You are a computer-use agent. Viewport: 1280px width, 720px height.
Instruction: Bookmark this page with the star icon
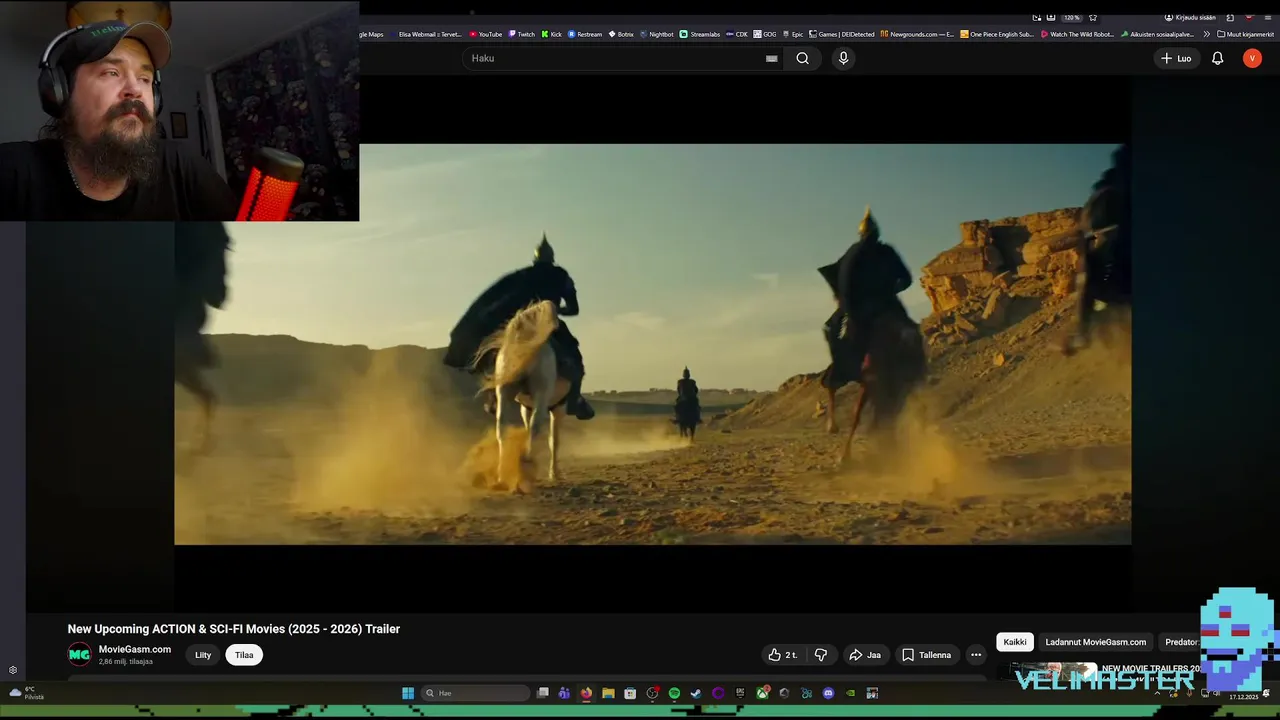1093,17
